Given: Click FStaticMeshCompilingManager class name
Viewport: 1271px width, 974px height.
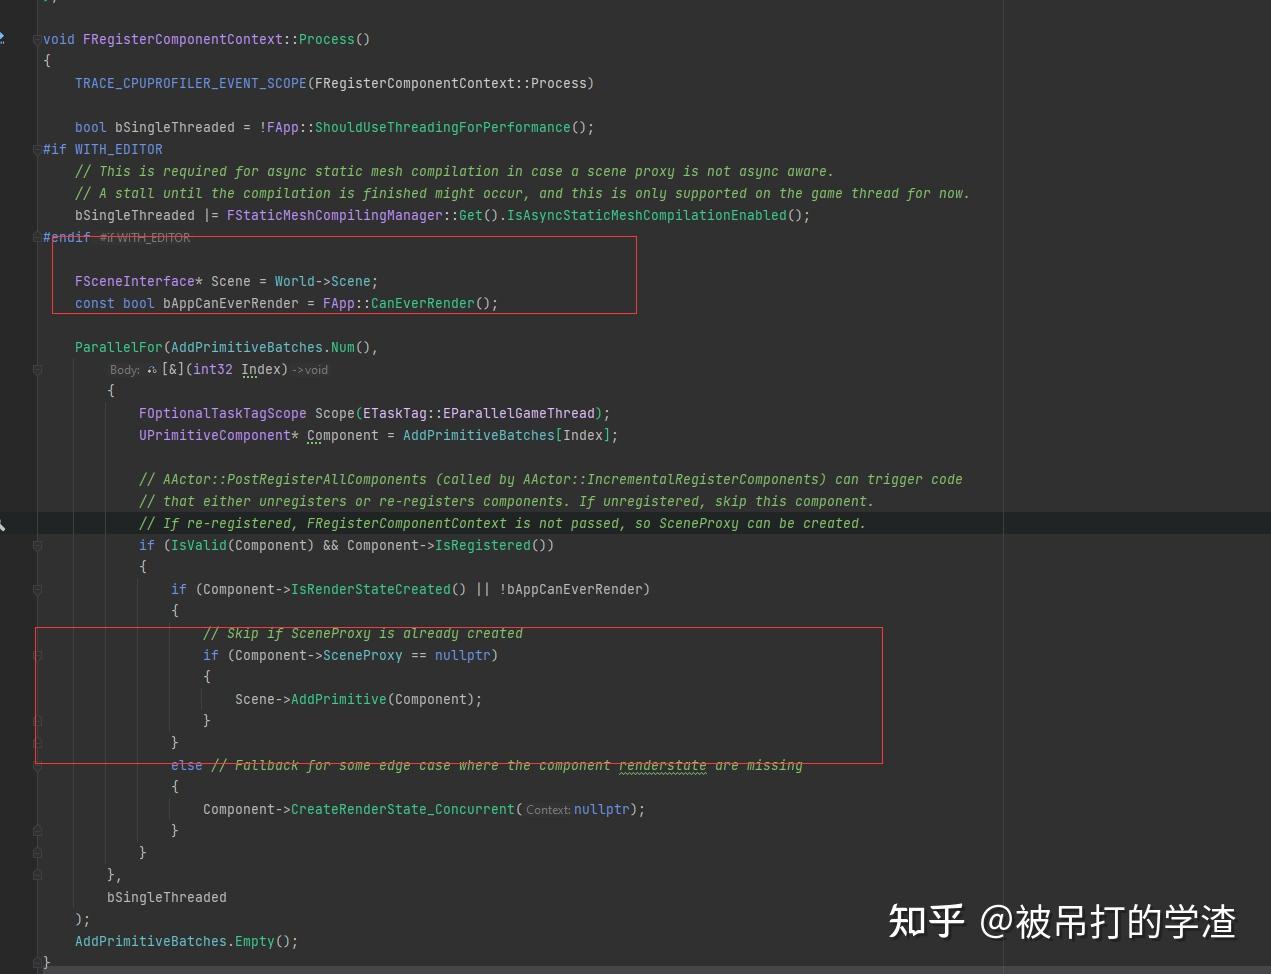Looking at the screenshot, I should [x=334, y=215].
